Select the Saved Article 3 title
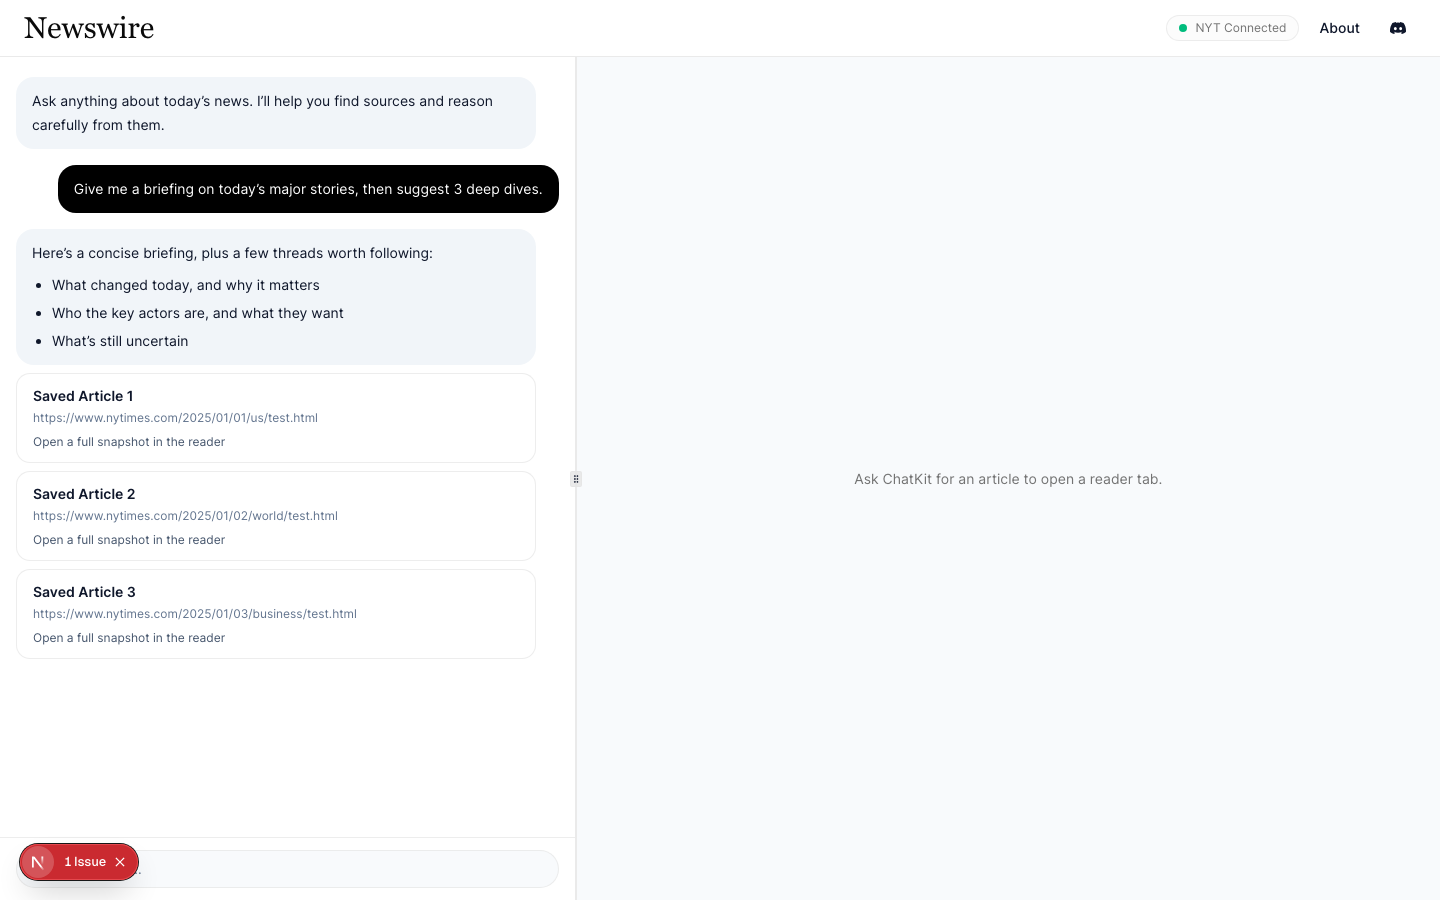Screen dimensions: 1440x900 tap(84, 592)
